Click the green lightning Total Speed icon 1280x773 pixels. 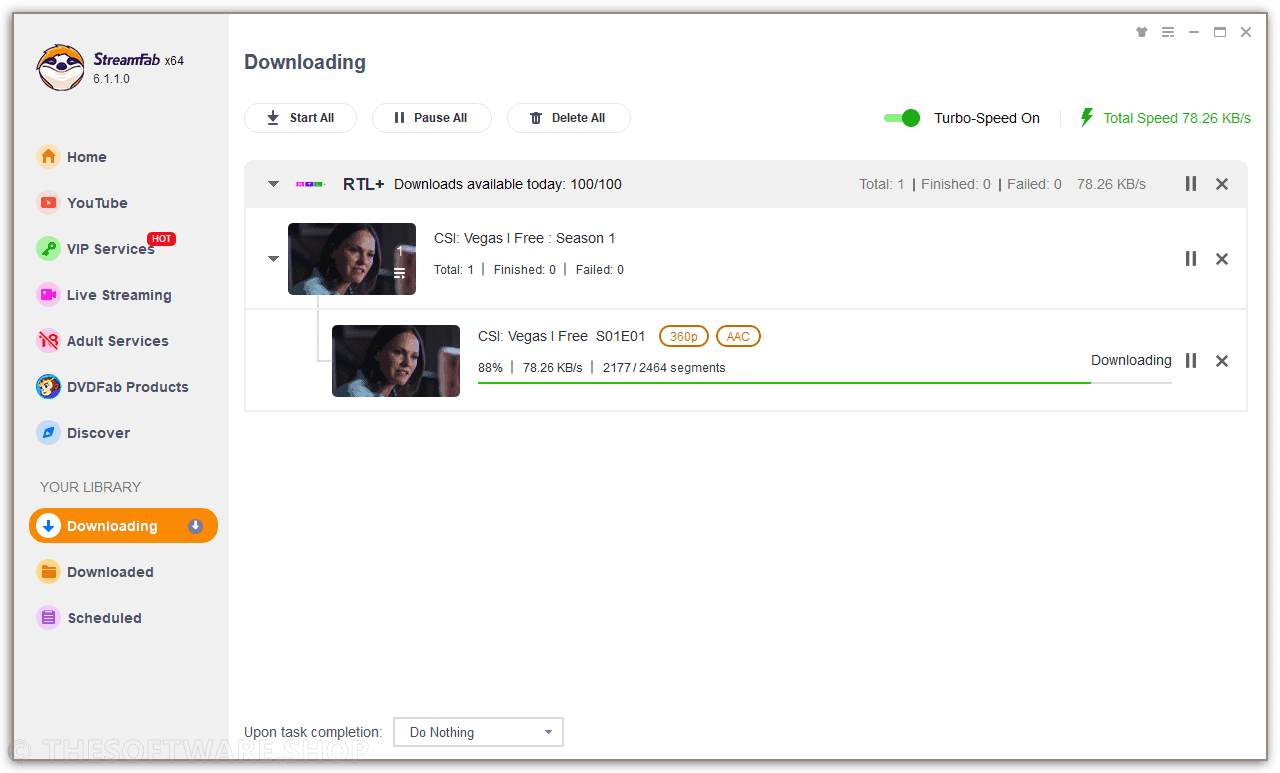[x=1087, y=118]
